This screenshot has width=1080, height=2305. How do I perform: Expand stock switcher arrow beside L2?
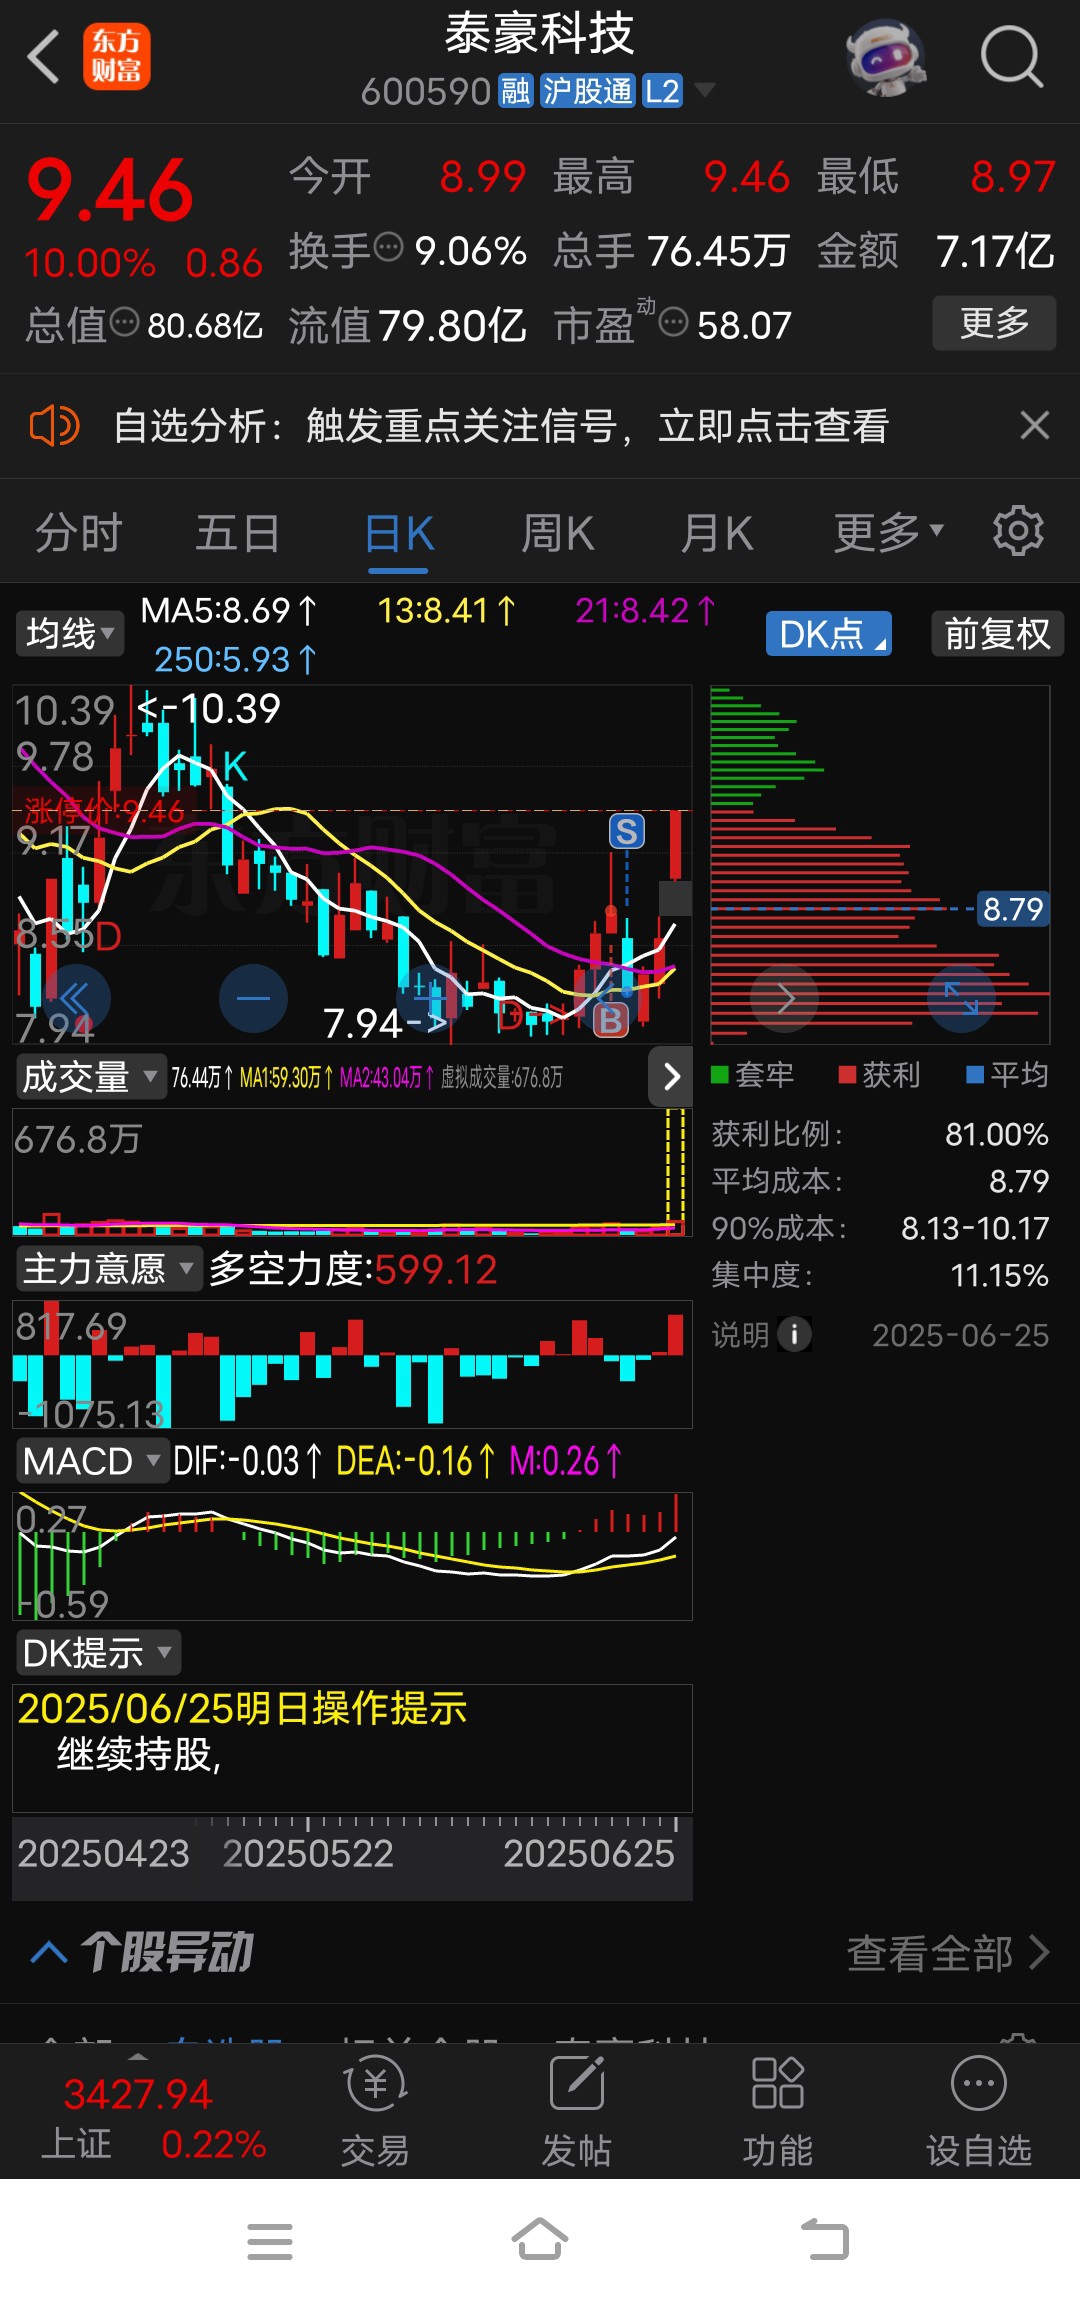click(x=705, y=90)
